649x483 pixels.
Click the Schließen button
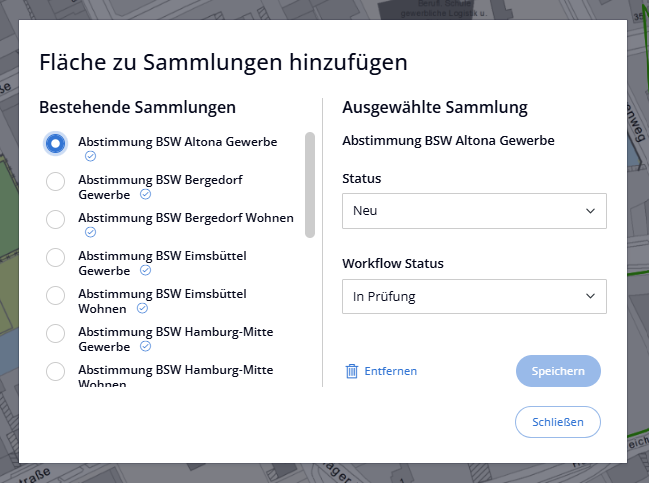[x=557, y=422]
